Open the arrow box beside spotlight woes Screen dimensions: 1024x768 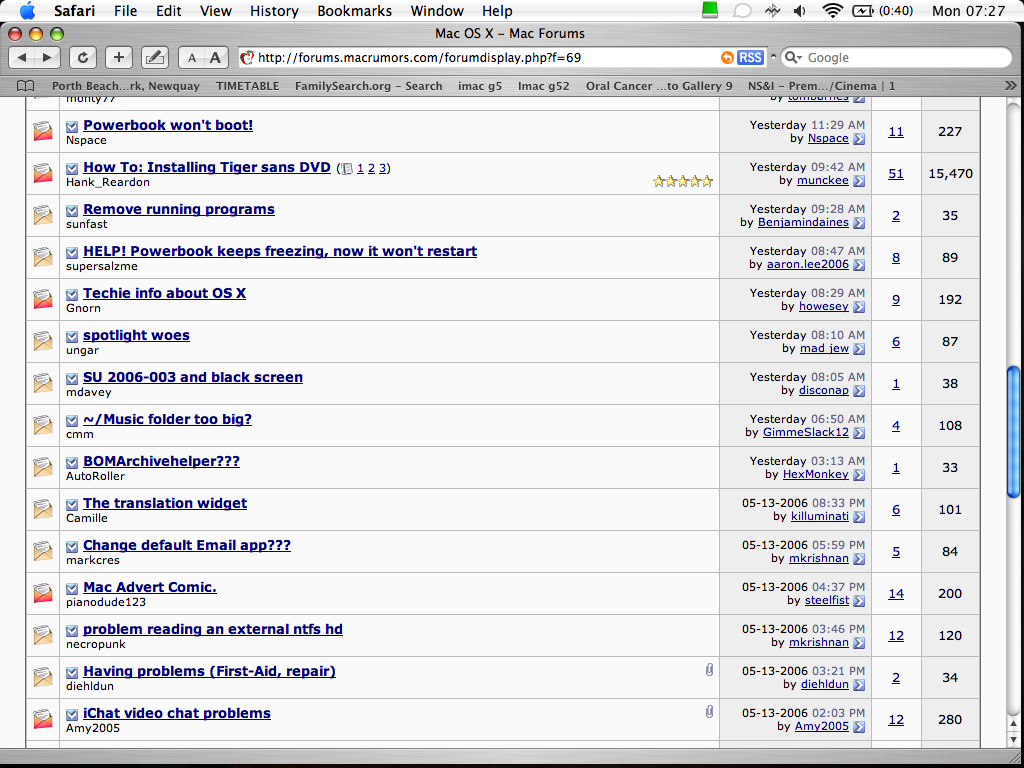pyautogui.click(x=72, y=336)
